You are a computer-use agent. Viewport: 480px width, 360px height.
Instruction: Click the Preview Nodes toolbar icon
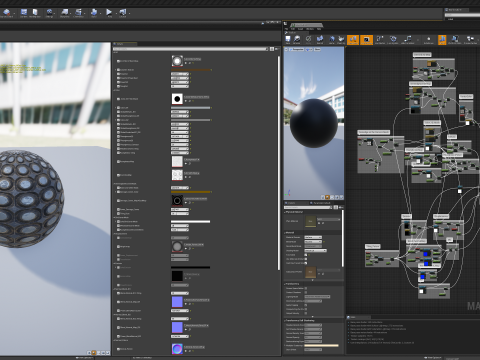[x=470, y=40]
